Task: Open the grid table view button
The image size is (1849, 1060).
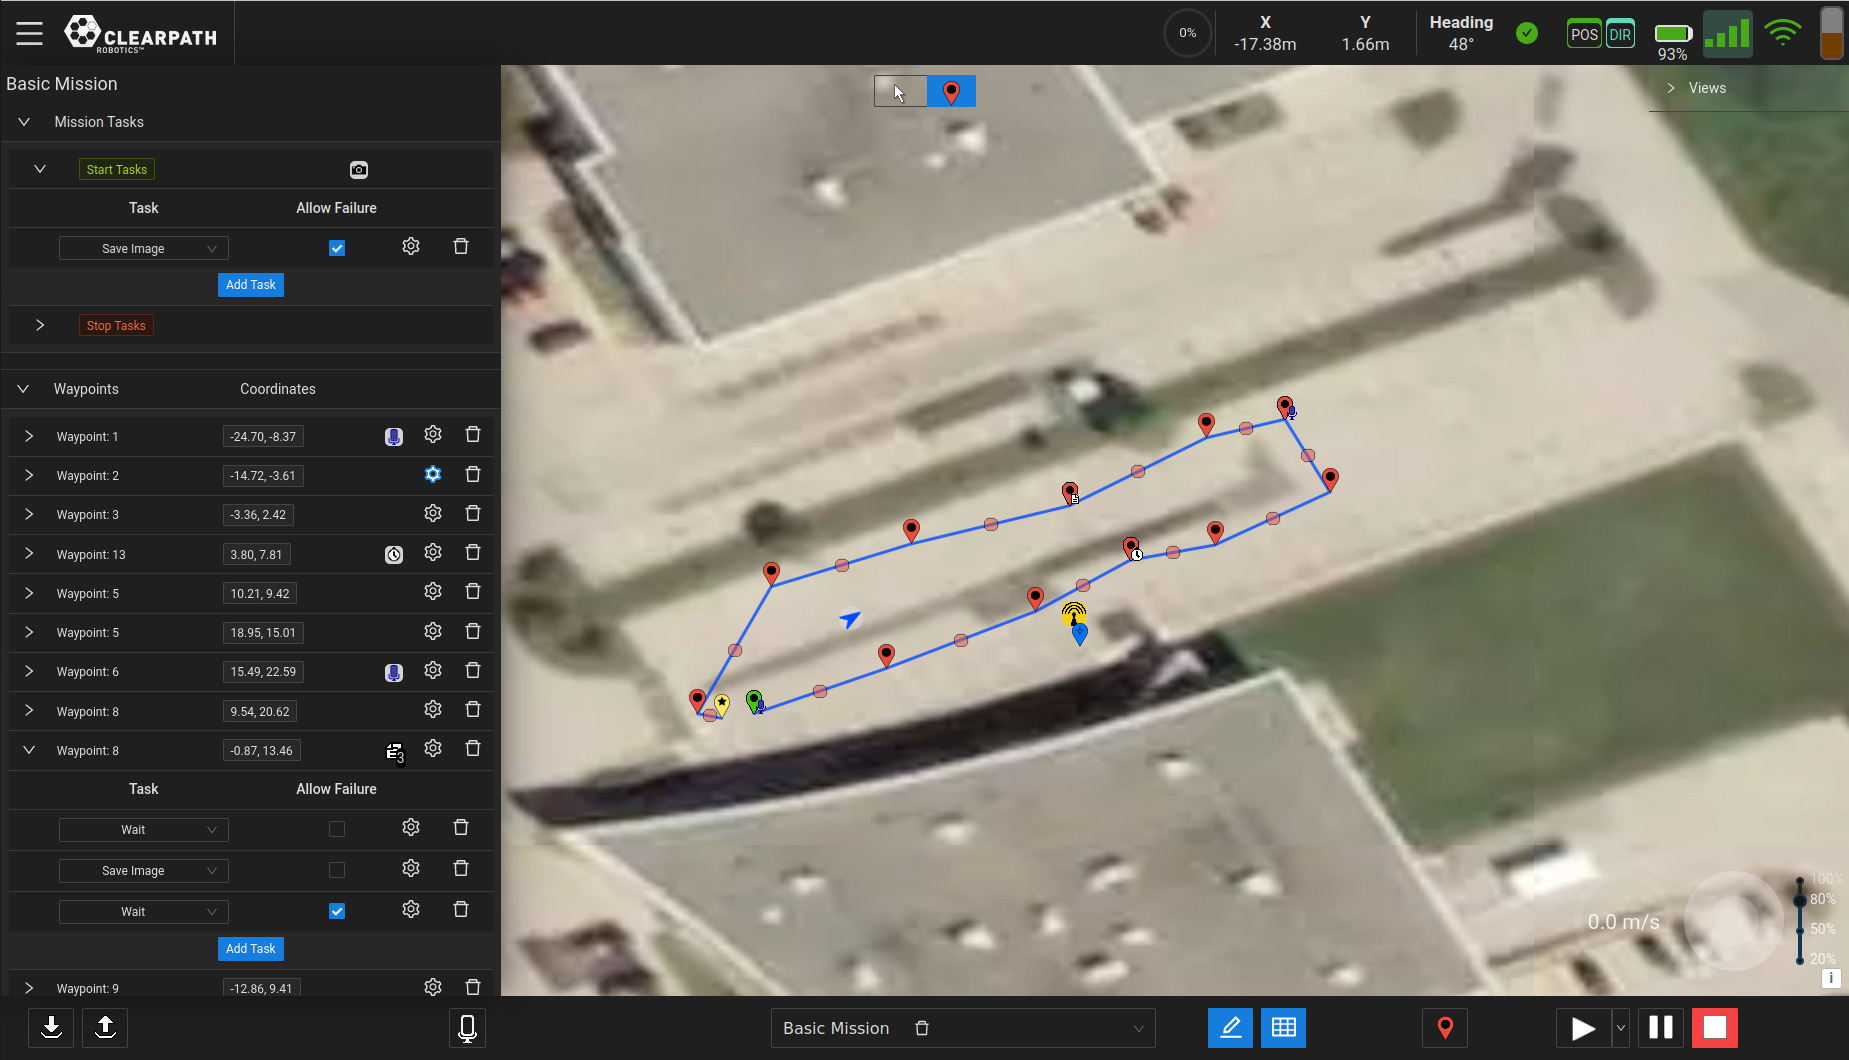Action: [x=1283, y=1028]
